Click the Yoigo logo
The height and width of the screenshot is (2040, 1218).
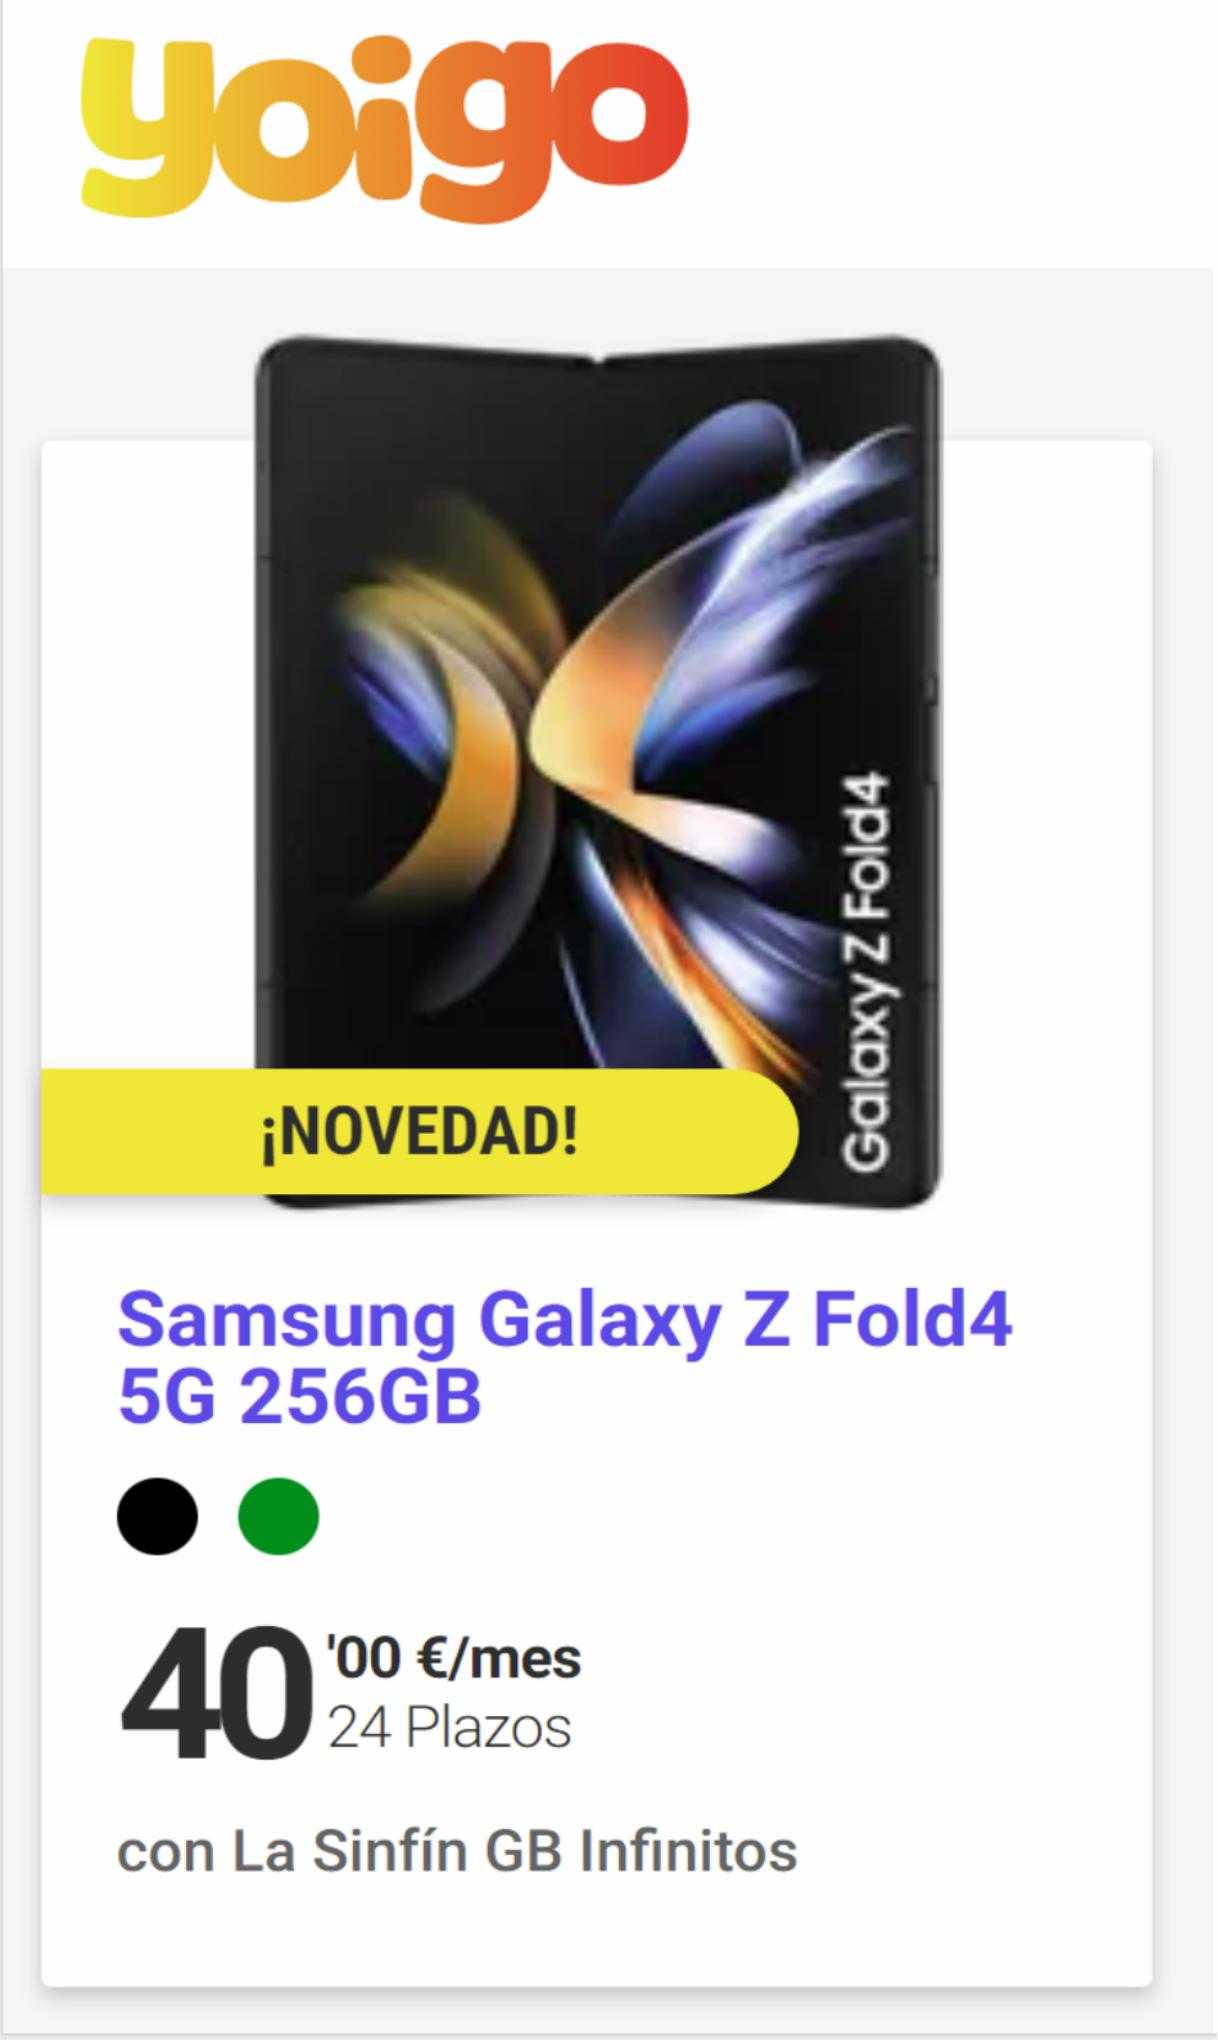click(x=385, y=128)
